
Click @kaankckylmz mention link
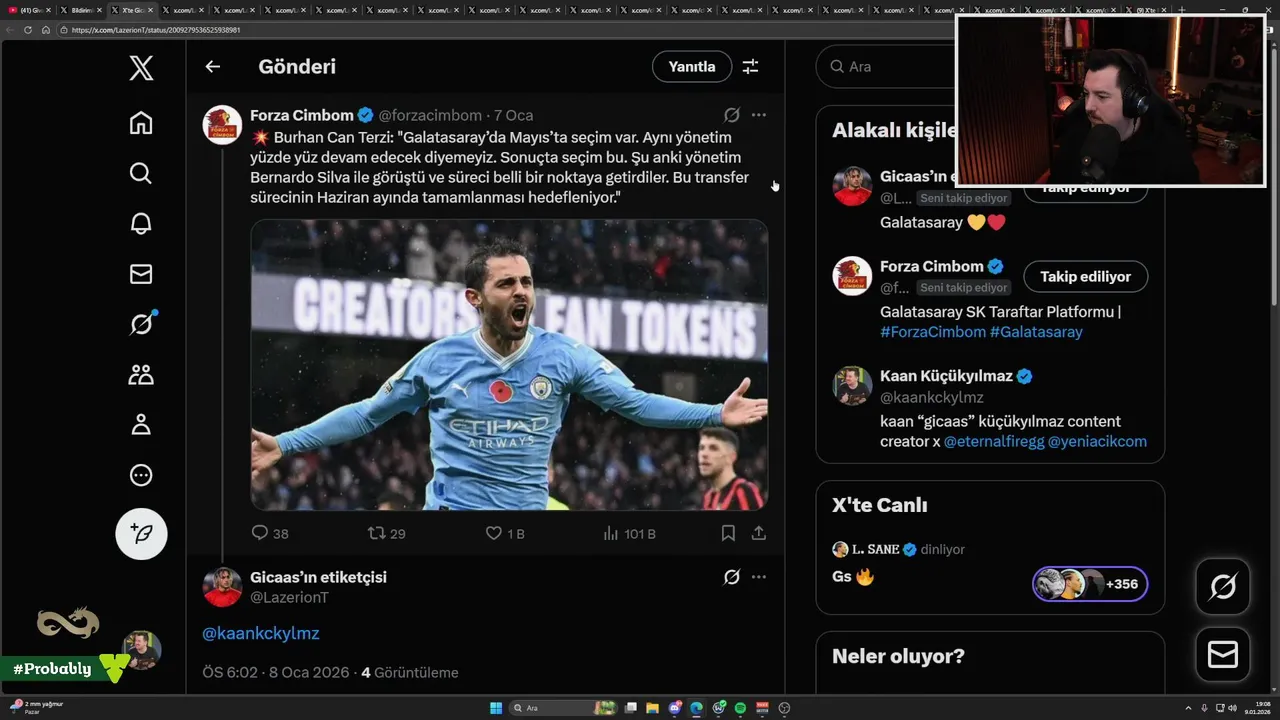tap(261, 633)
